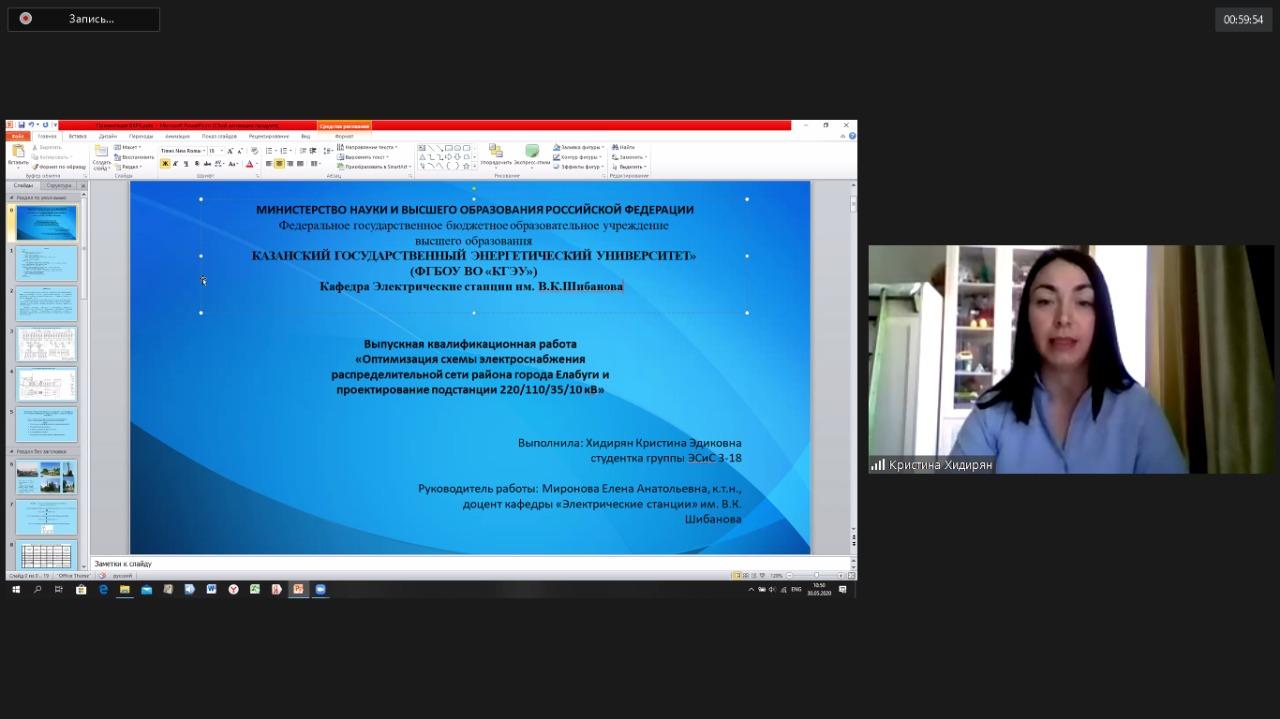Viewport: 1280px width, 719px height.
Task: Save the presentation via quick access toolbar
Action: [21, 125]
